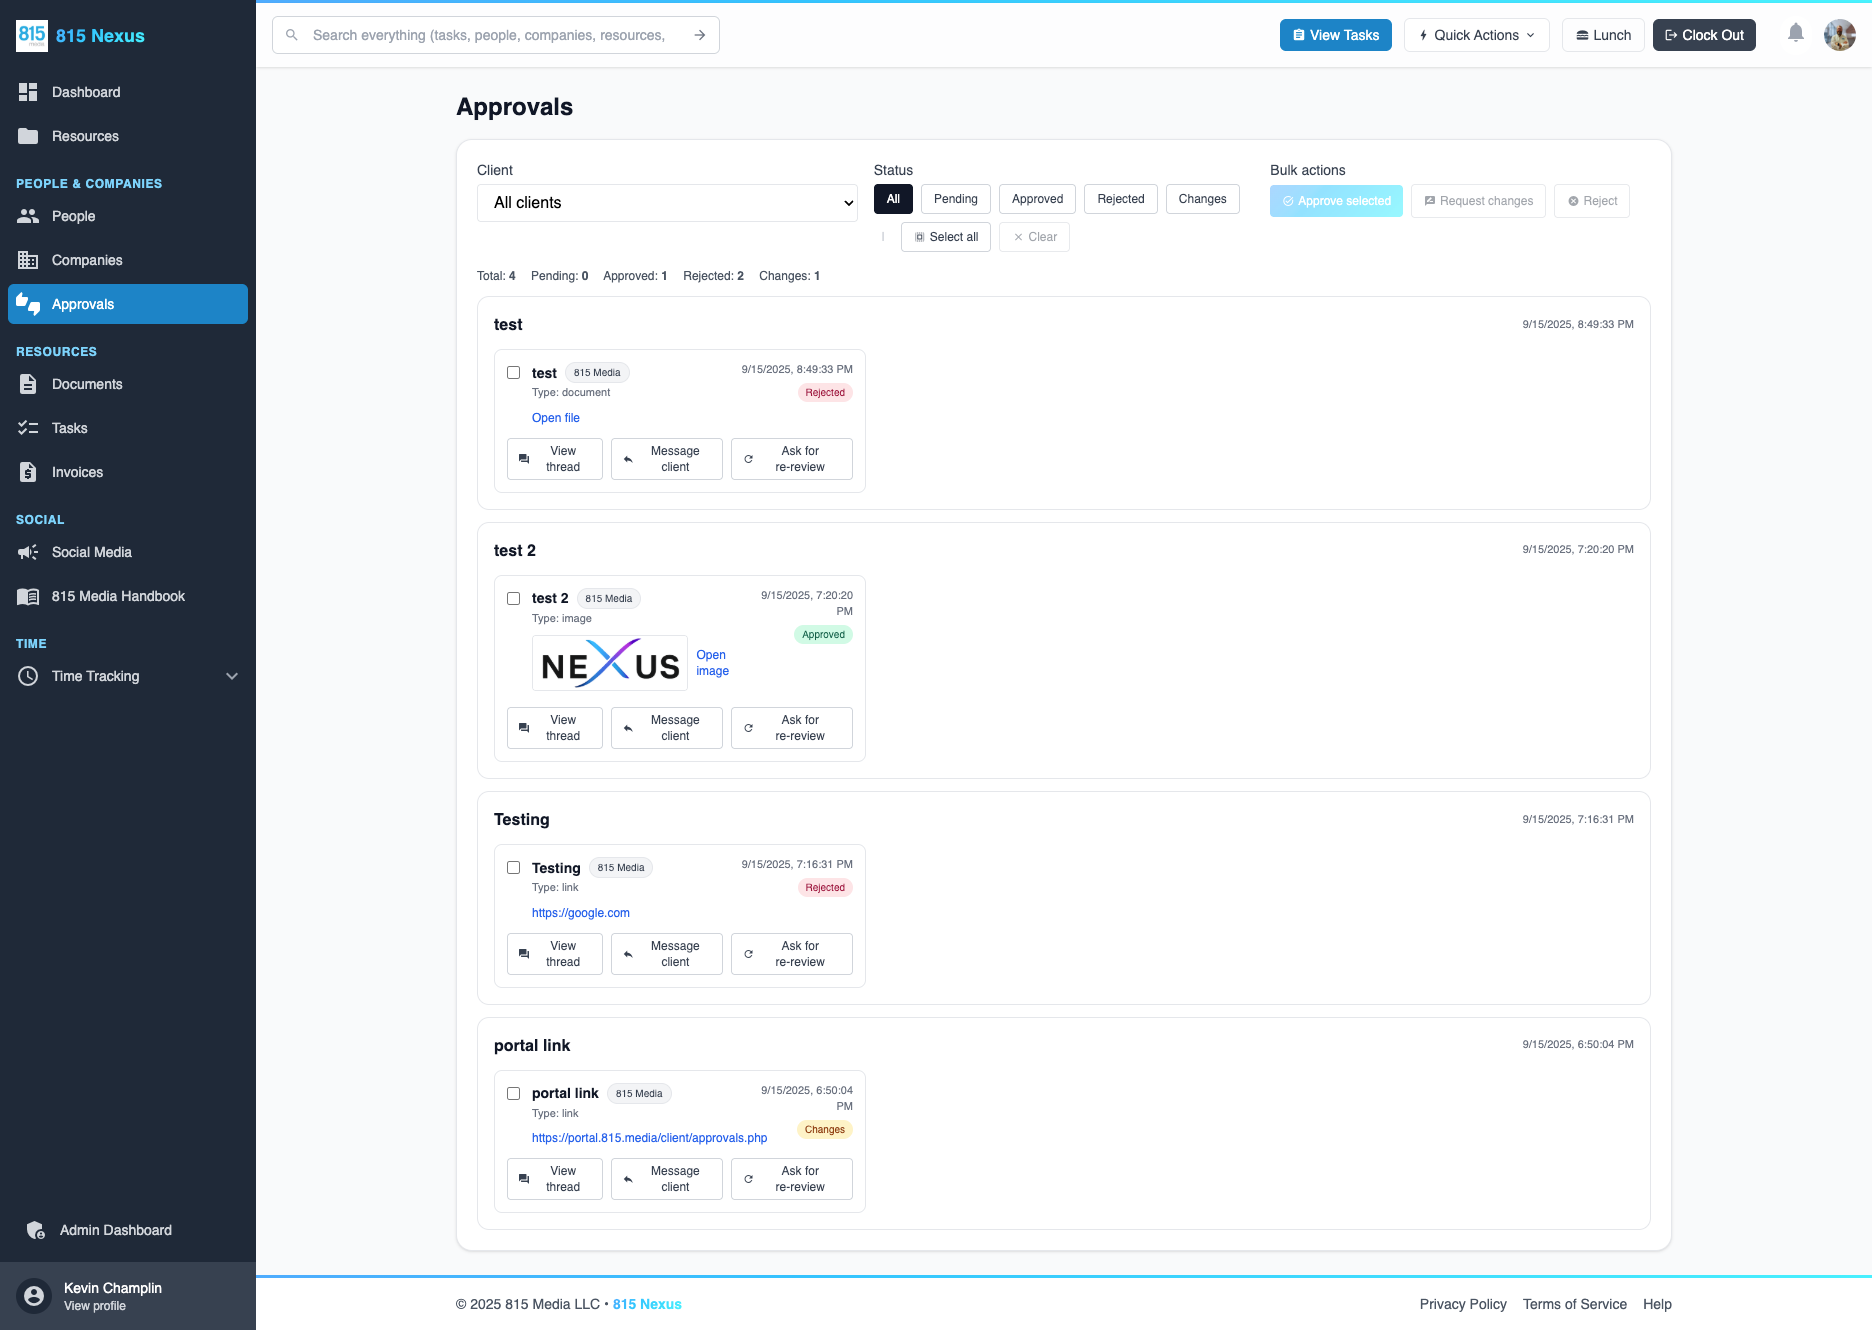Click Message client on Testing card
The height and width of the screenshot is (1330, 1872).
pos(667,954)
